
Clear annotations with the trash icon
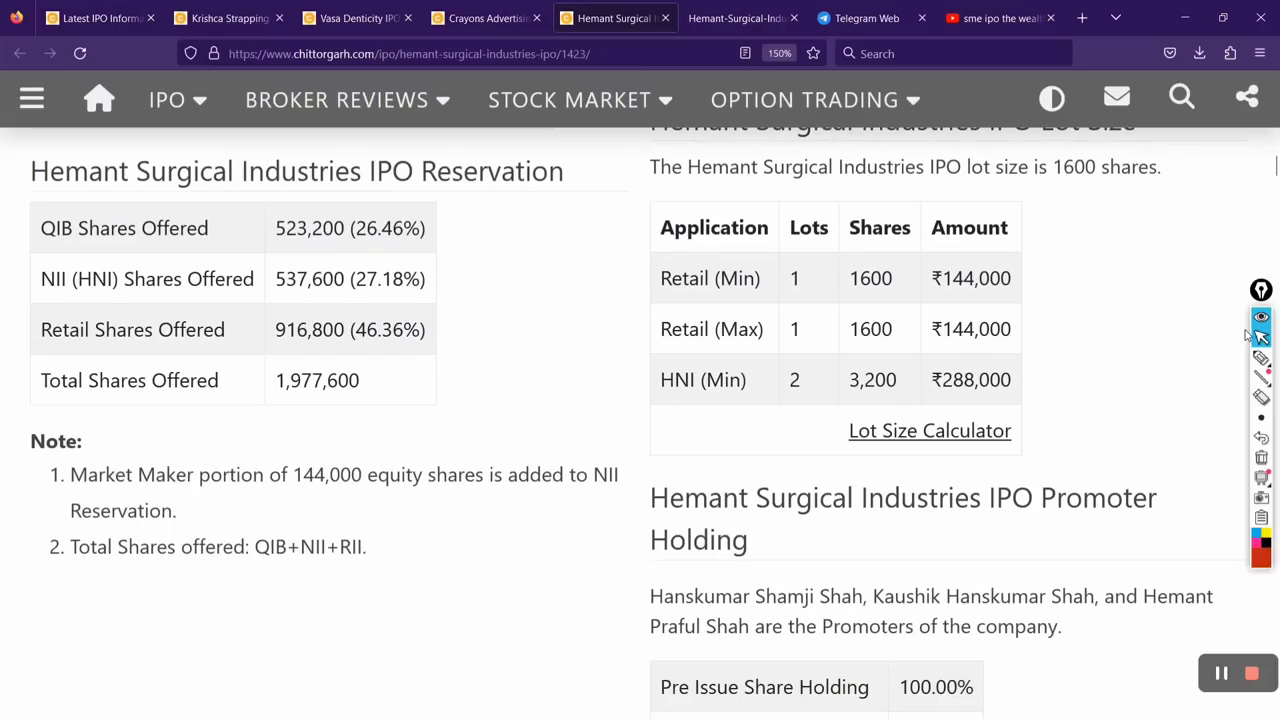point(1261,457)
